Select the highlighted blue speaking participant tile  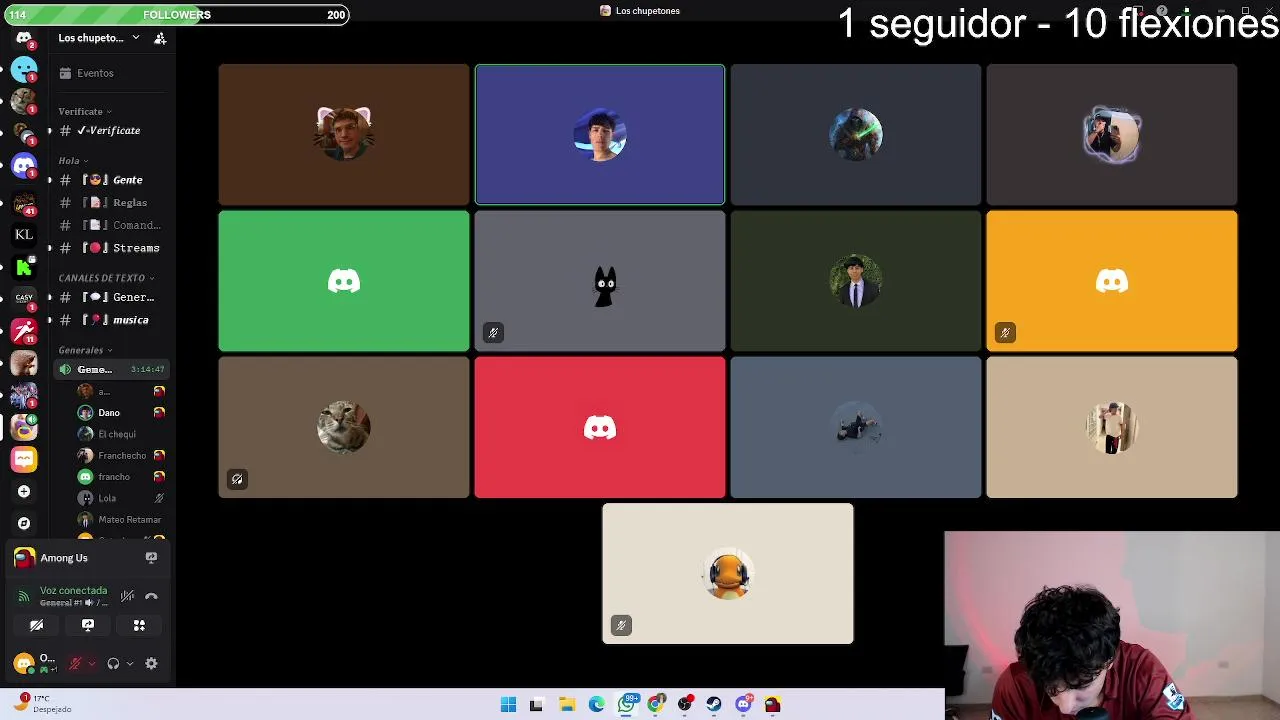point(600,135)
